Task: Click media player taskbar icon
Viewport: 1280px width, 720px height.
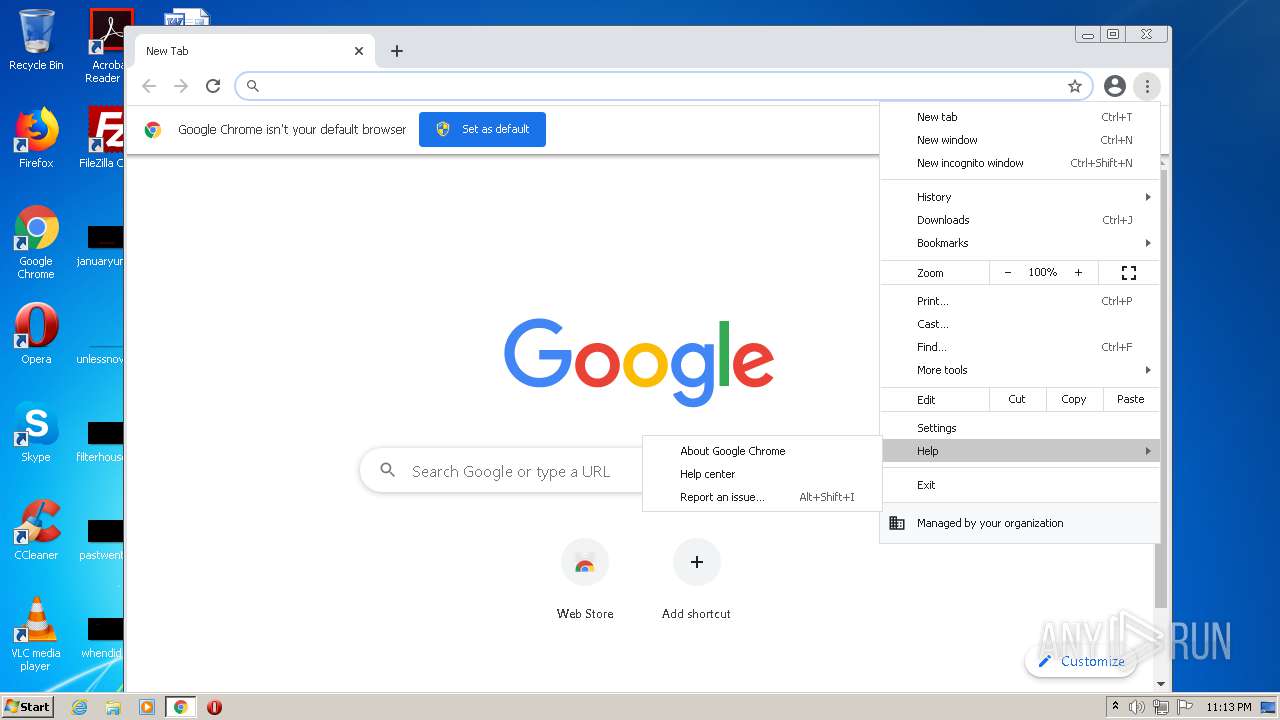Action: [147, 707]
